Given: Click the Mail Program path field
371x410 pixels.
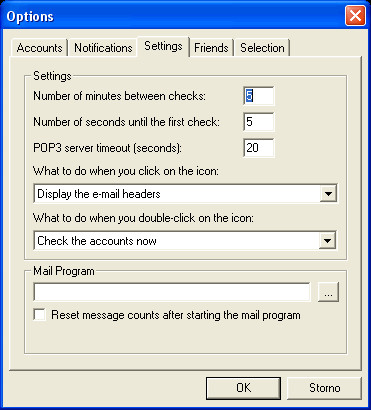Looking at the screenshot, I should pos(172,292).
